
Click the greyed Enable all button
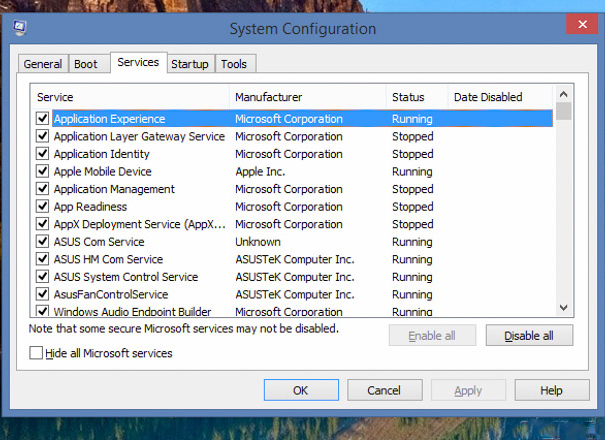coord(432,335)
